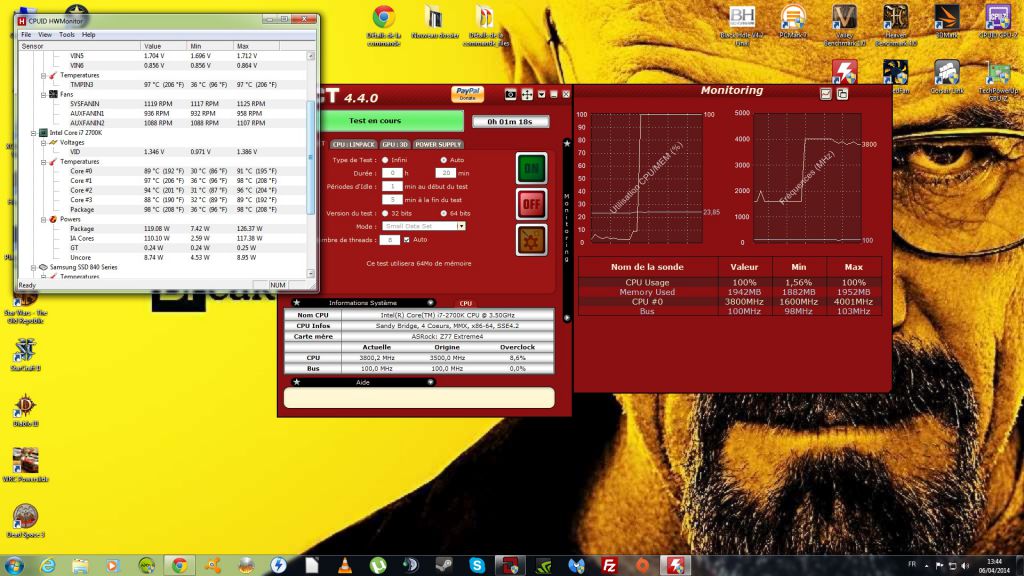Select the Core #1 temperature row

click(163, 181)
